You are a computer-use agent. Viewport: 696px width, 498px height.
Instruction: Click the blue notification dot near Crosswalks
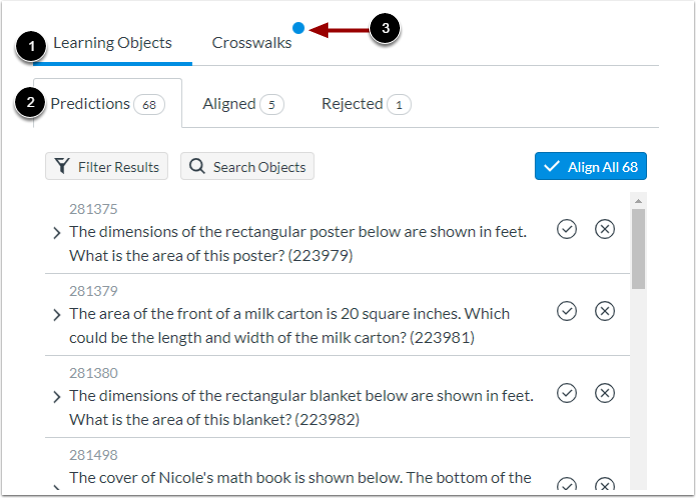(x=299, y=28)
